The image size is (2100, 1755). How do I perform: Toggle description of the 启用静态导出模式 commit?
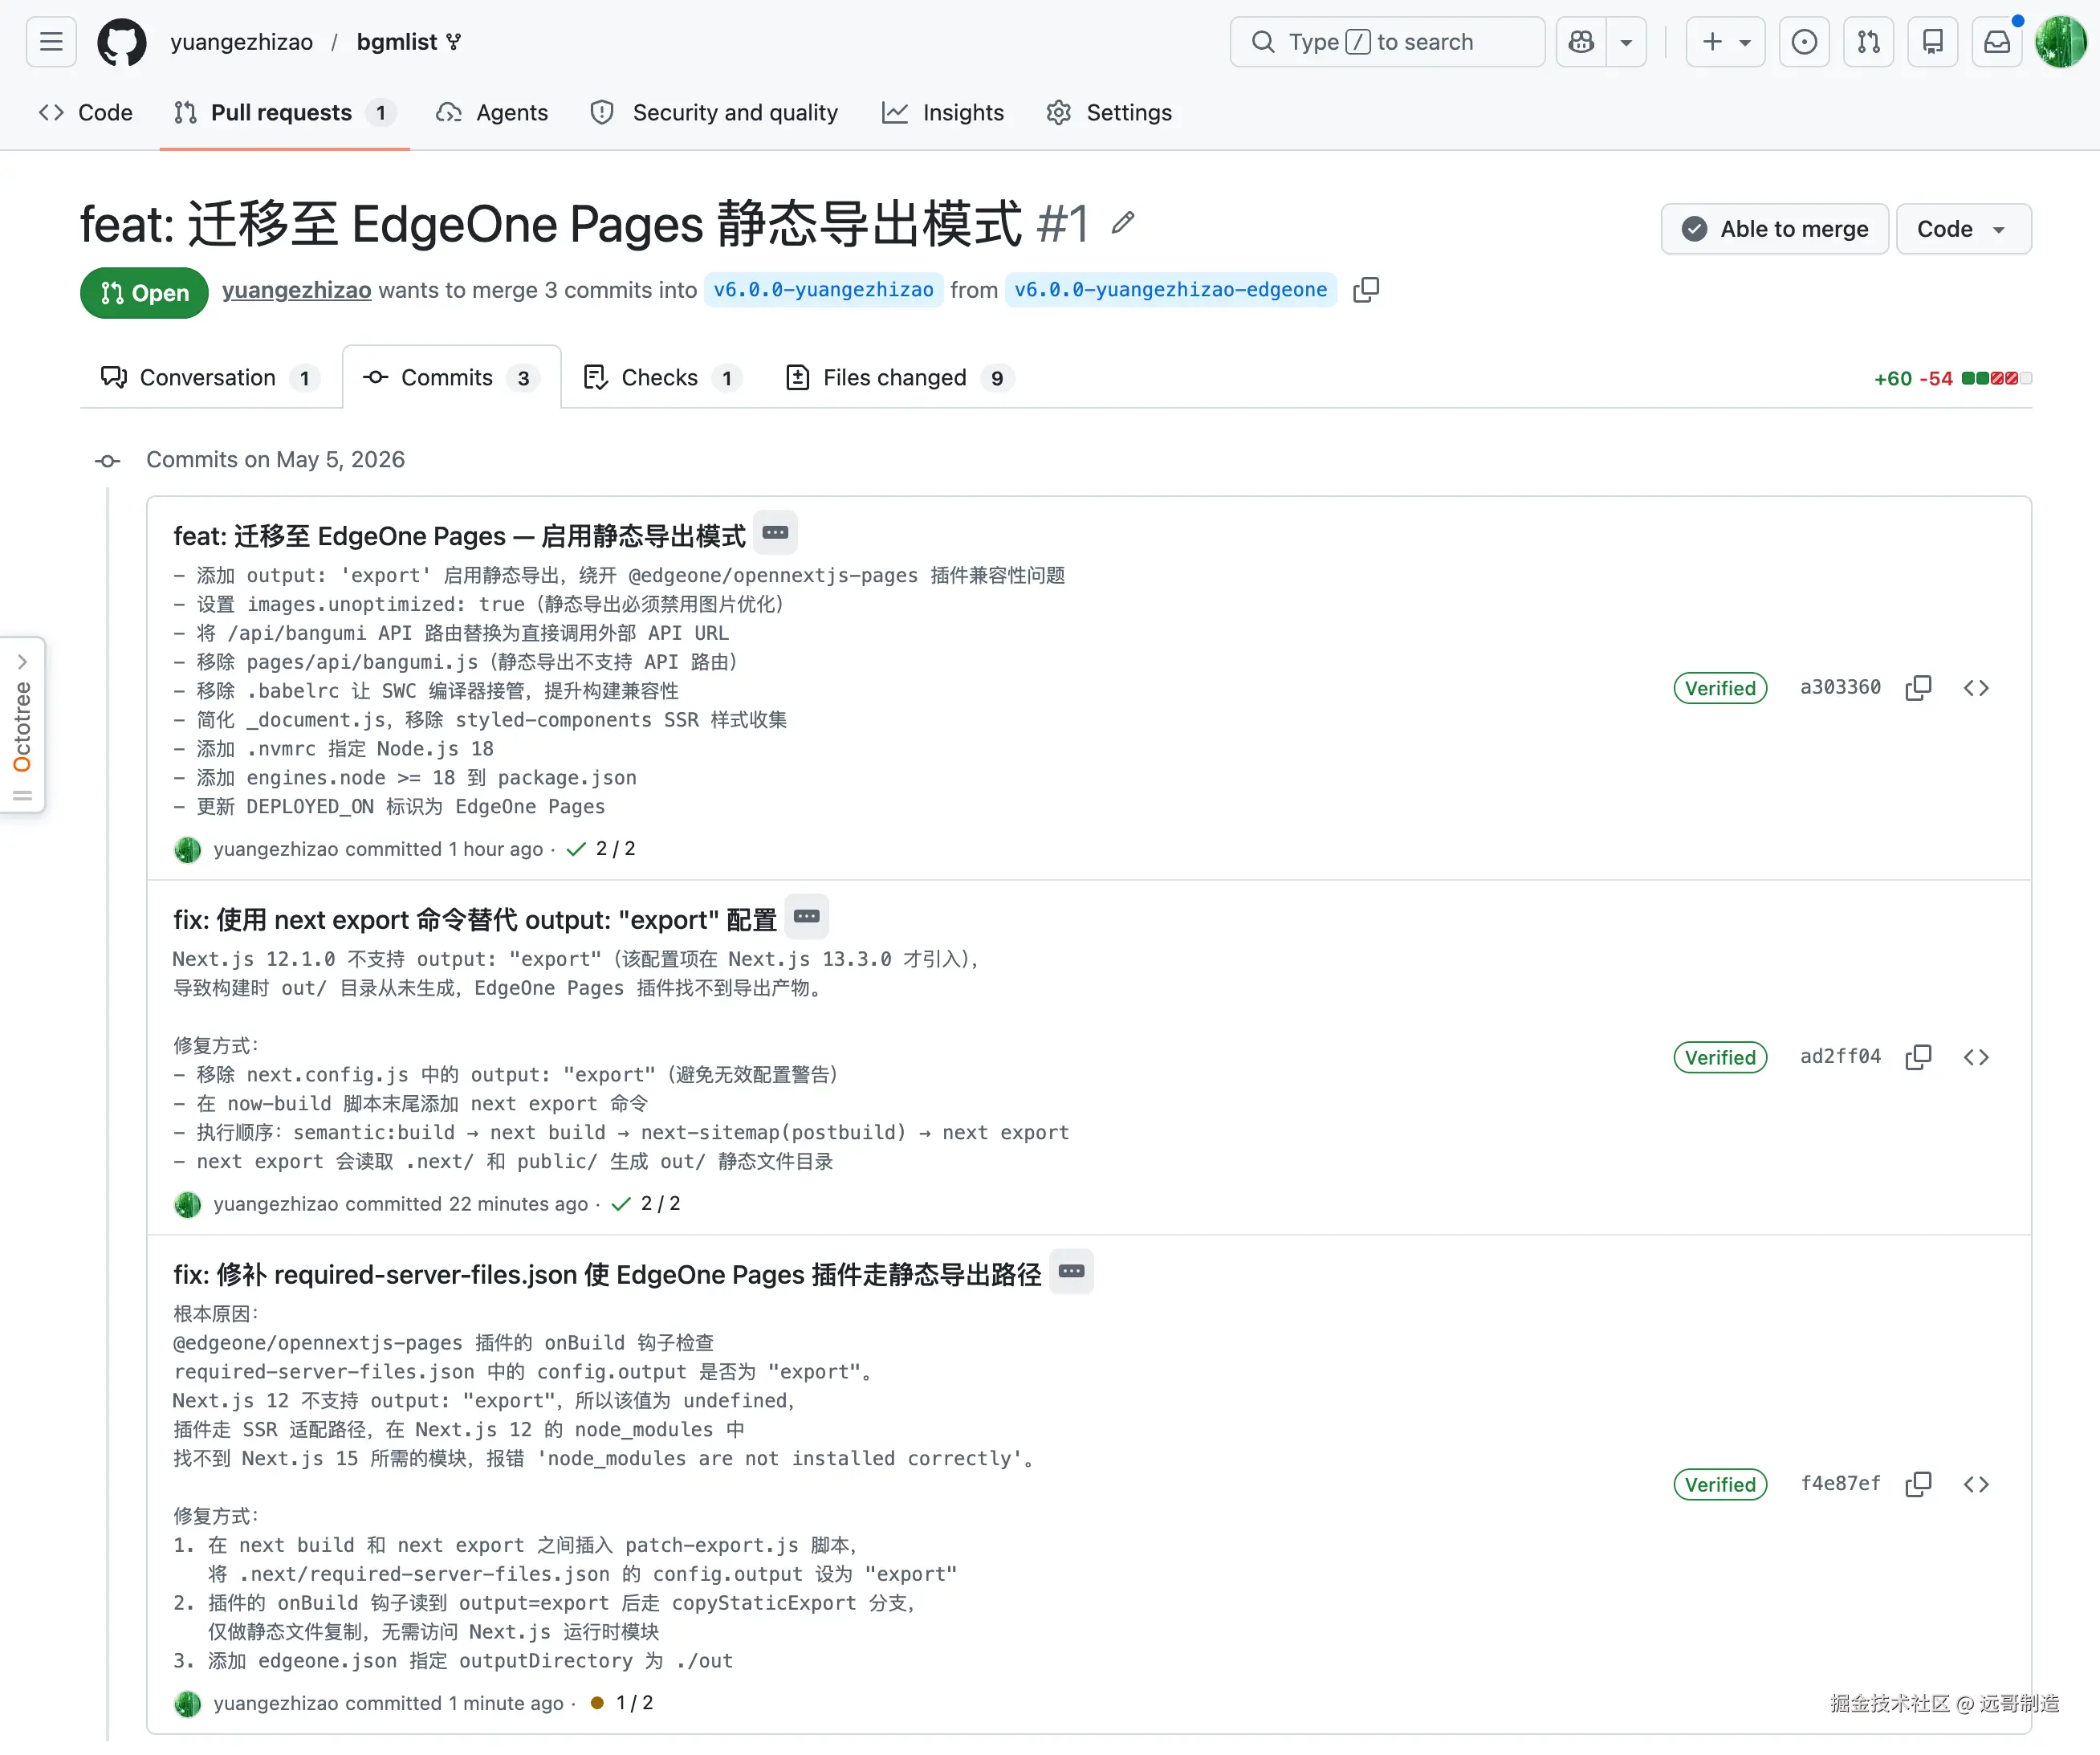pos(775,533)
